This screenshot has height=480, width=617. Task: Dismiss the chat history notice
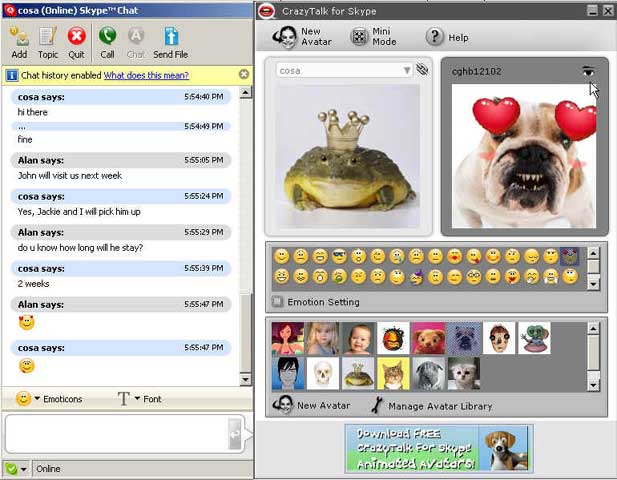pos(244,74)
